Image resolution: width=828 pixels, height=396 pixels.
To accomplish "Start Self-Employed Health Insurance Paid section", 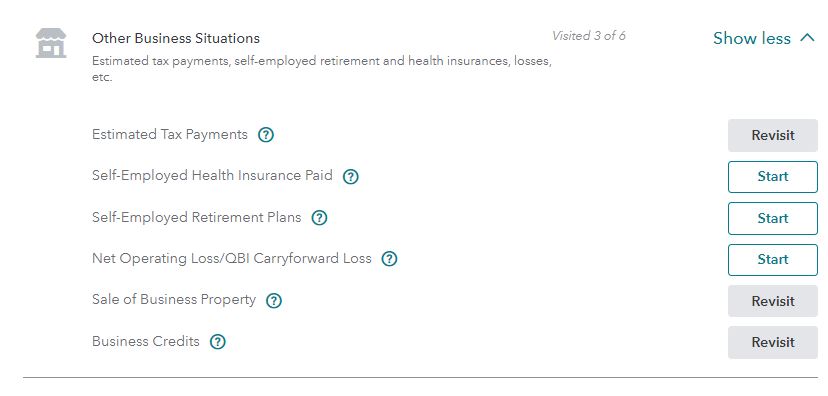I will click(773, 176).
